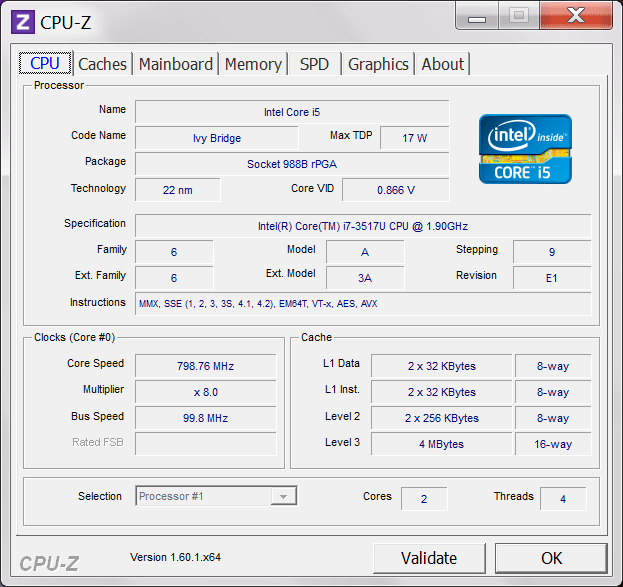Click the CPU-Z purple Z app icon
The image size is (623, 587).
(23, 22)
